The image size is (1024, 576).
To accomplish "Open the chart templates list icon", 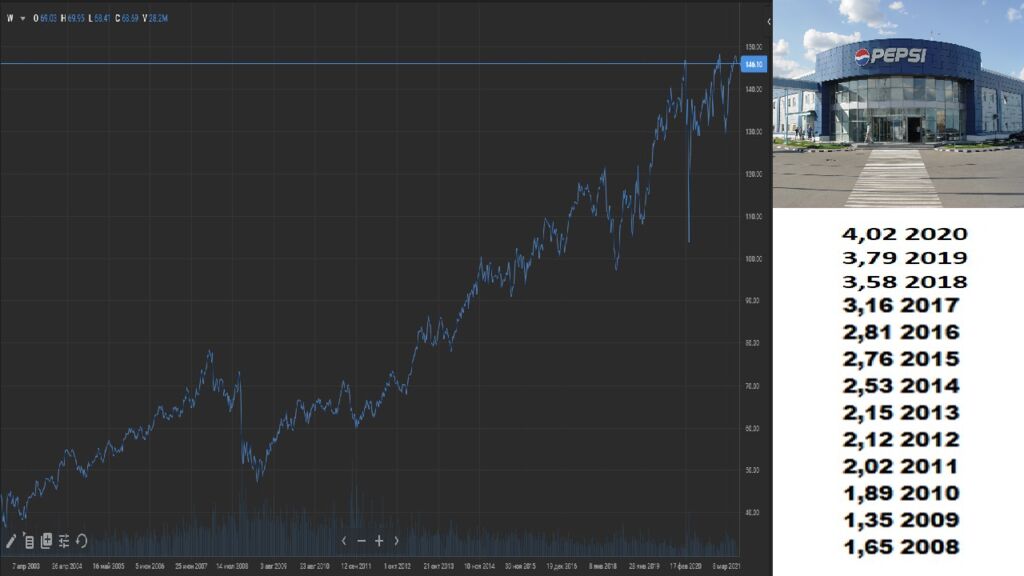I will coord(29,541).
